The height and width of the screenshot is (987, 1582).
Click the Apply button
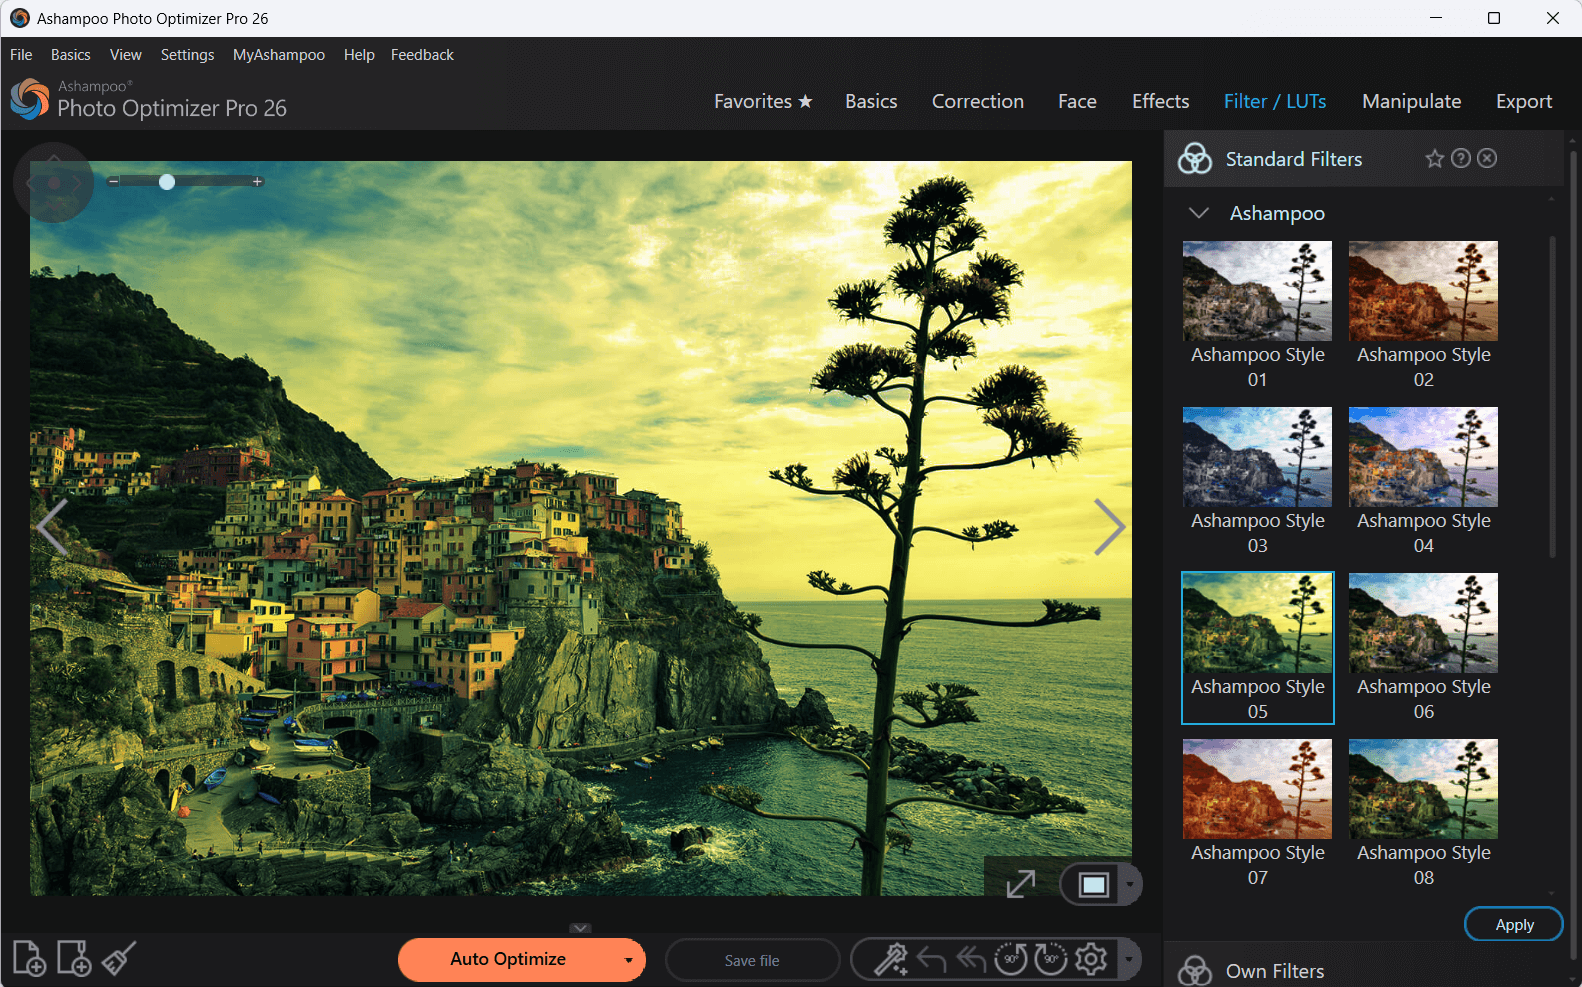(x=1513, y=924)
